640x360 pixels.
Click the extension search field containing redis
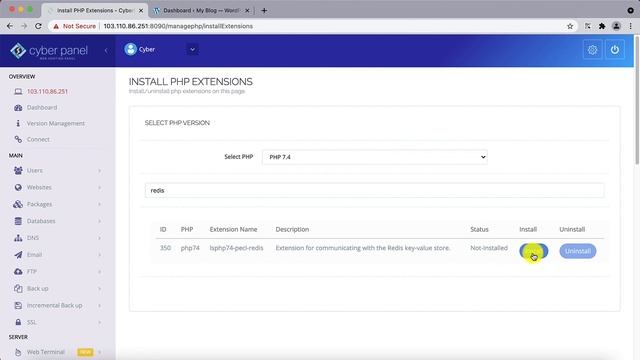[374, 191]
